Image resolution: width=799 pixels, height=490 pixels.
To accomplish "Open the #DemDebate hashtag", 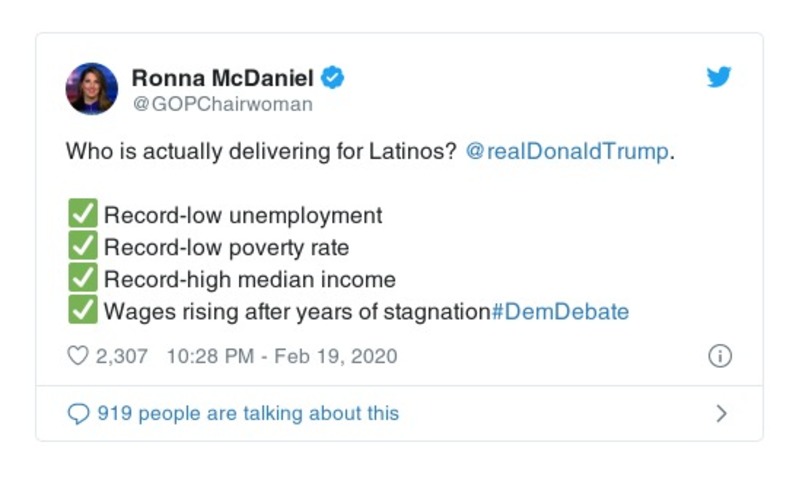I will click(x=560, y=311).
